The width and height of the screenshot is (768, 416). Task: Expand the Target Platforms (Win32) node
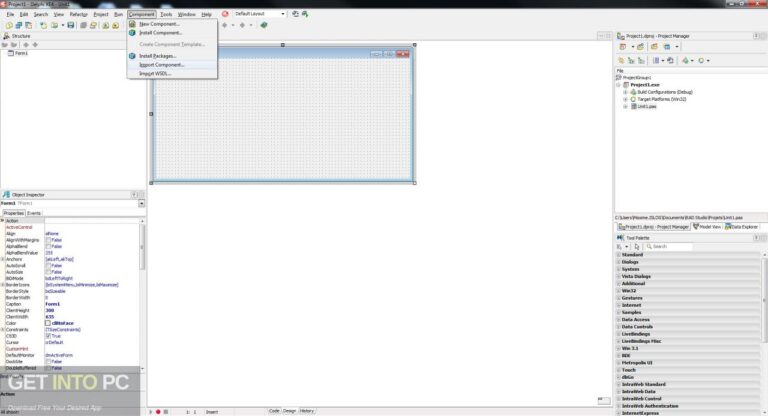click(x=625, y=99)
